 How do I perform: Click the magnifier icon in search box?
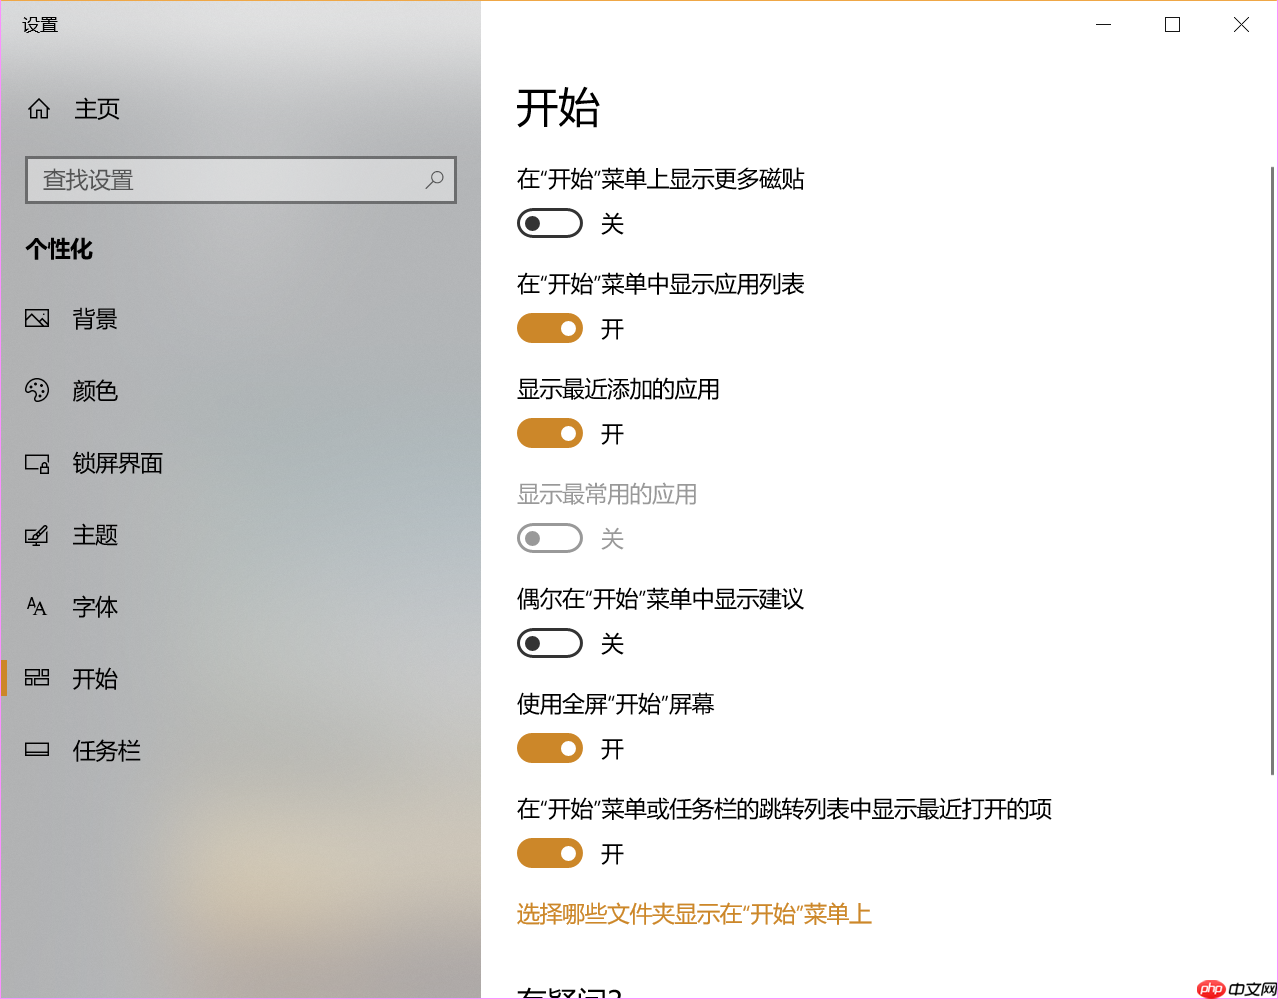(434, 180)
